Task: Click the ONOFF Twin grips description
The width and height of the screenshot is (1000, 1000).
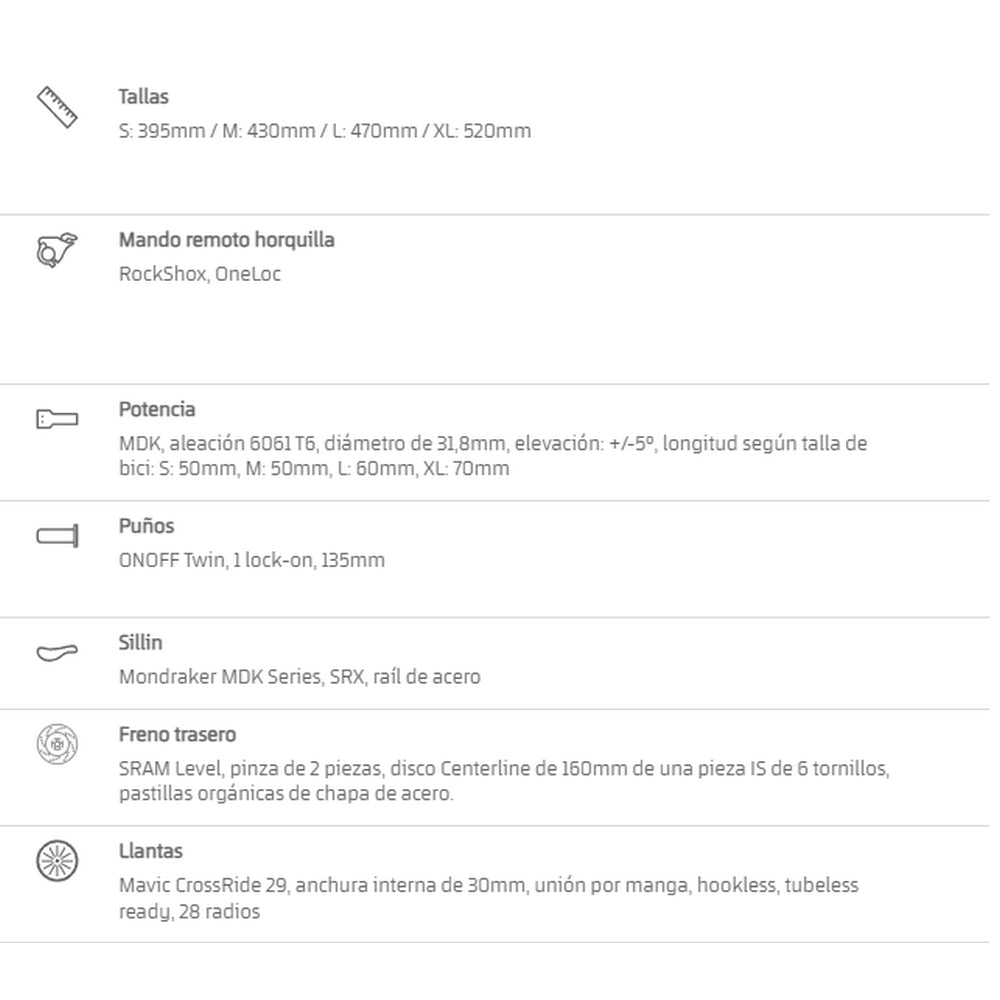Action: (x=252, y=561)
